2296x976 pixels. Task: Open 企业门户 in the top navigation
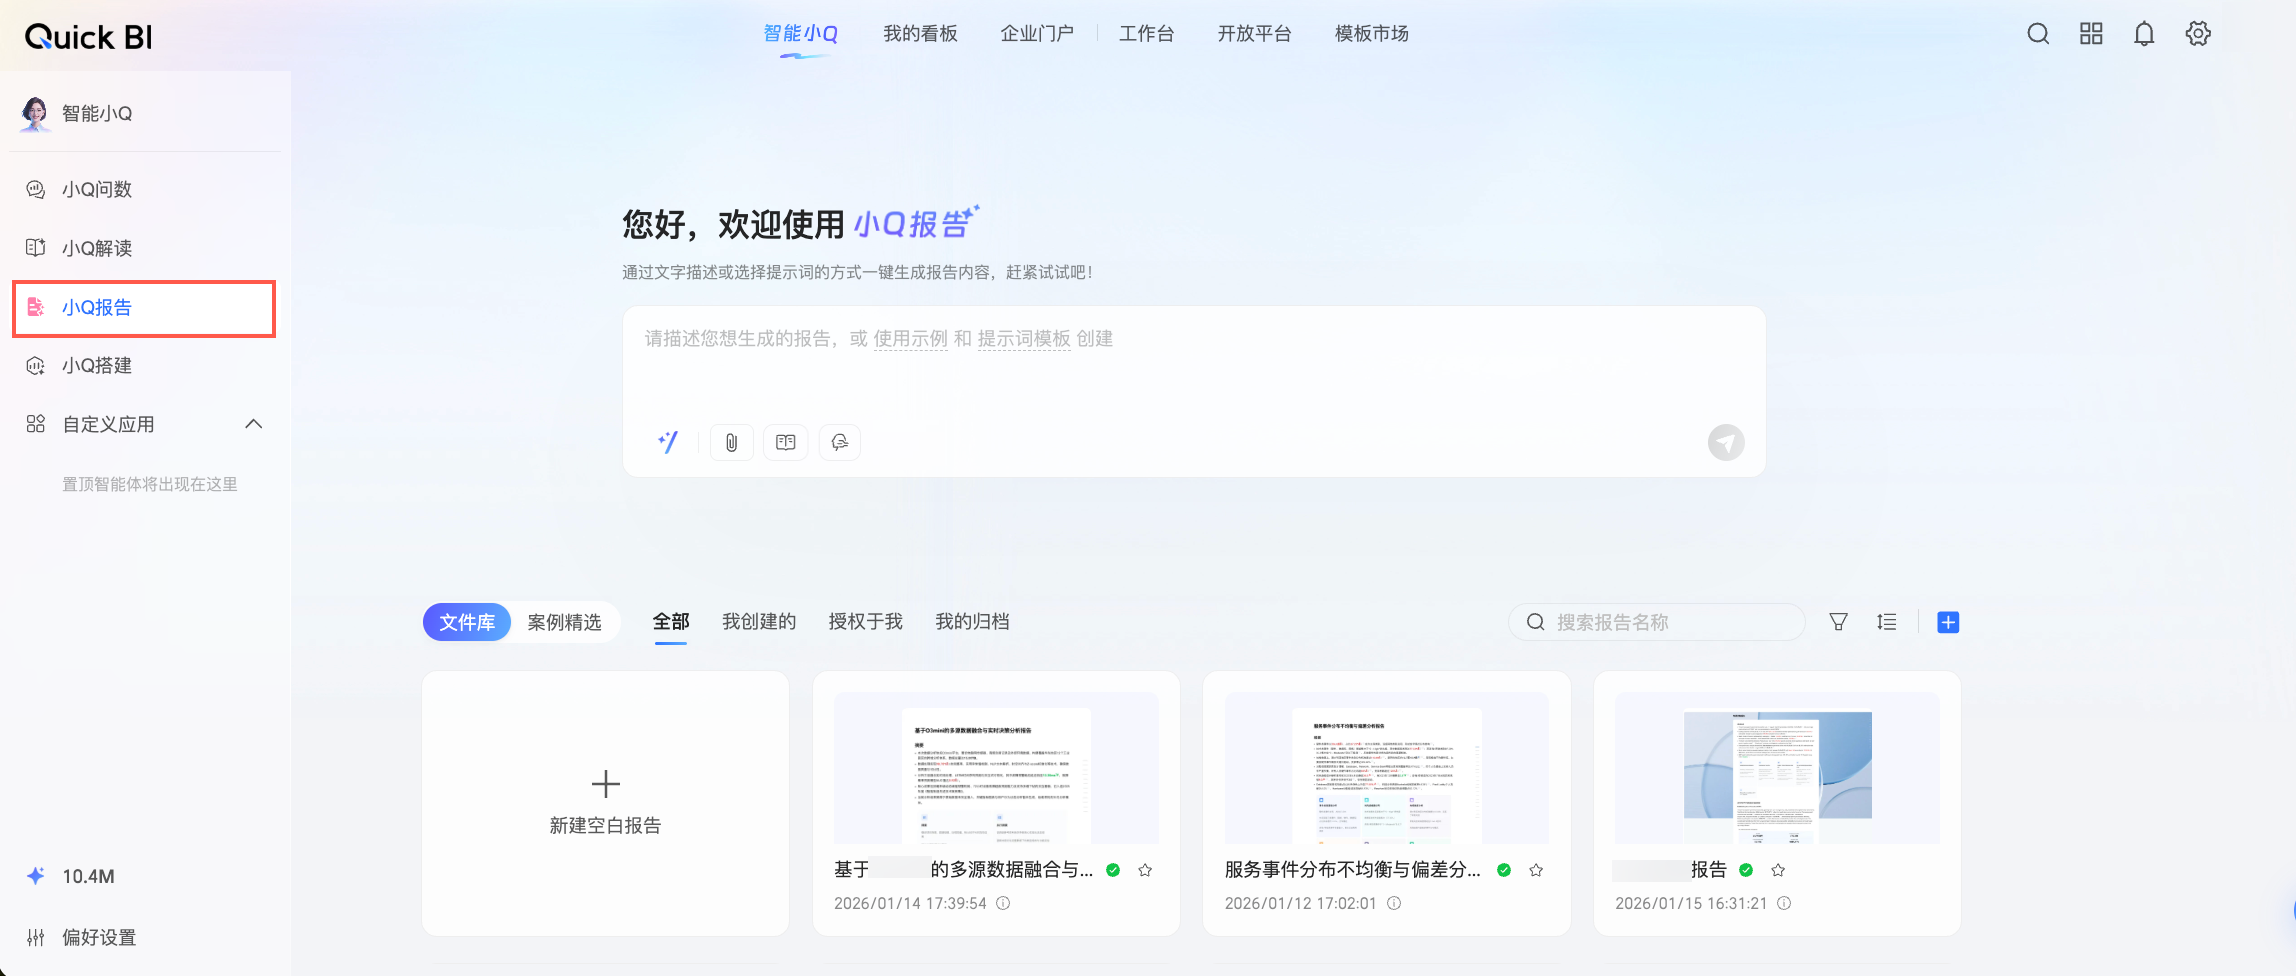(1038, 34)
